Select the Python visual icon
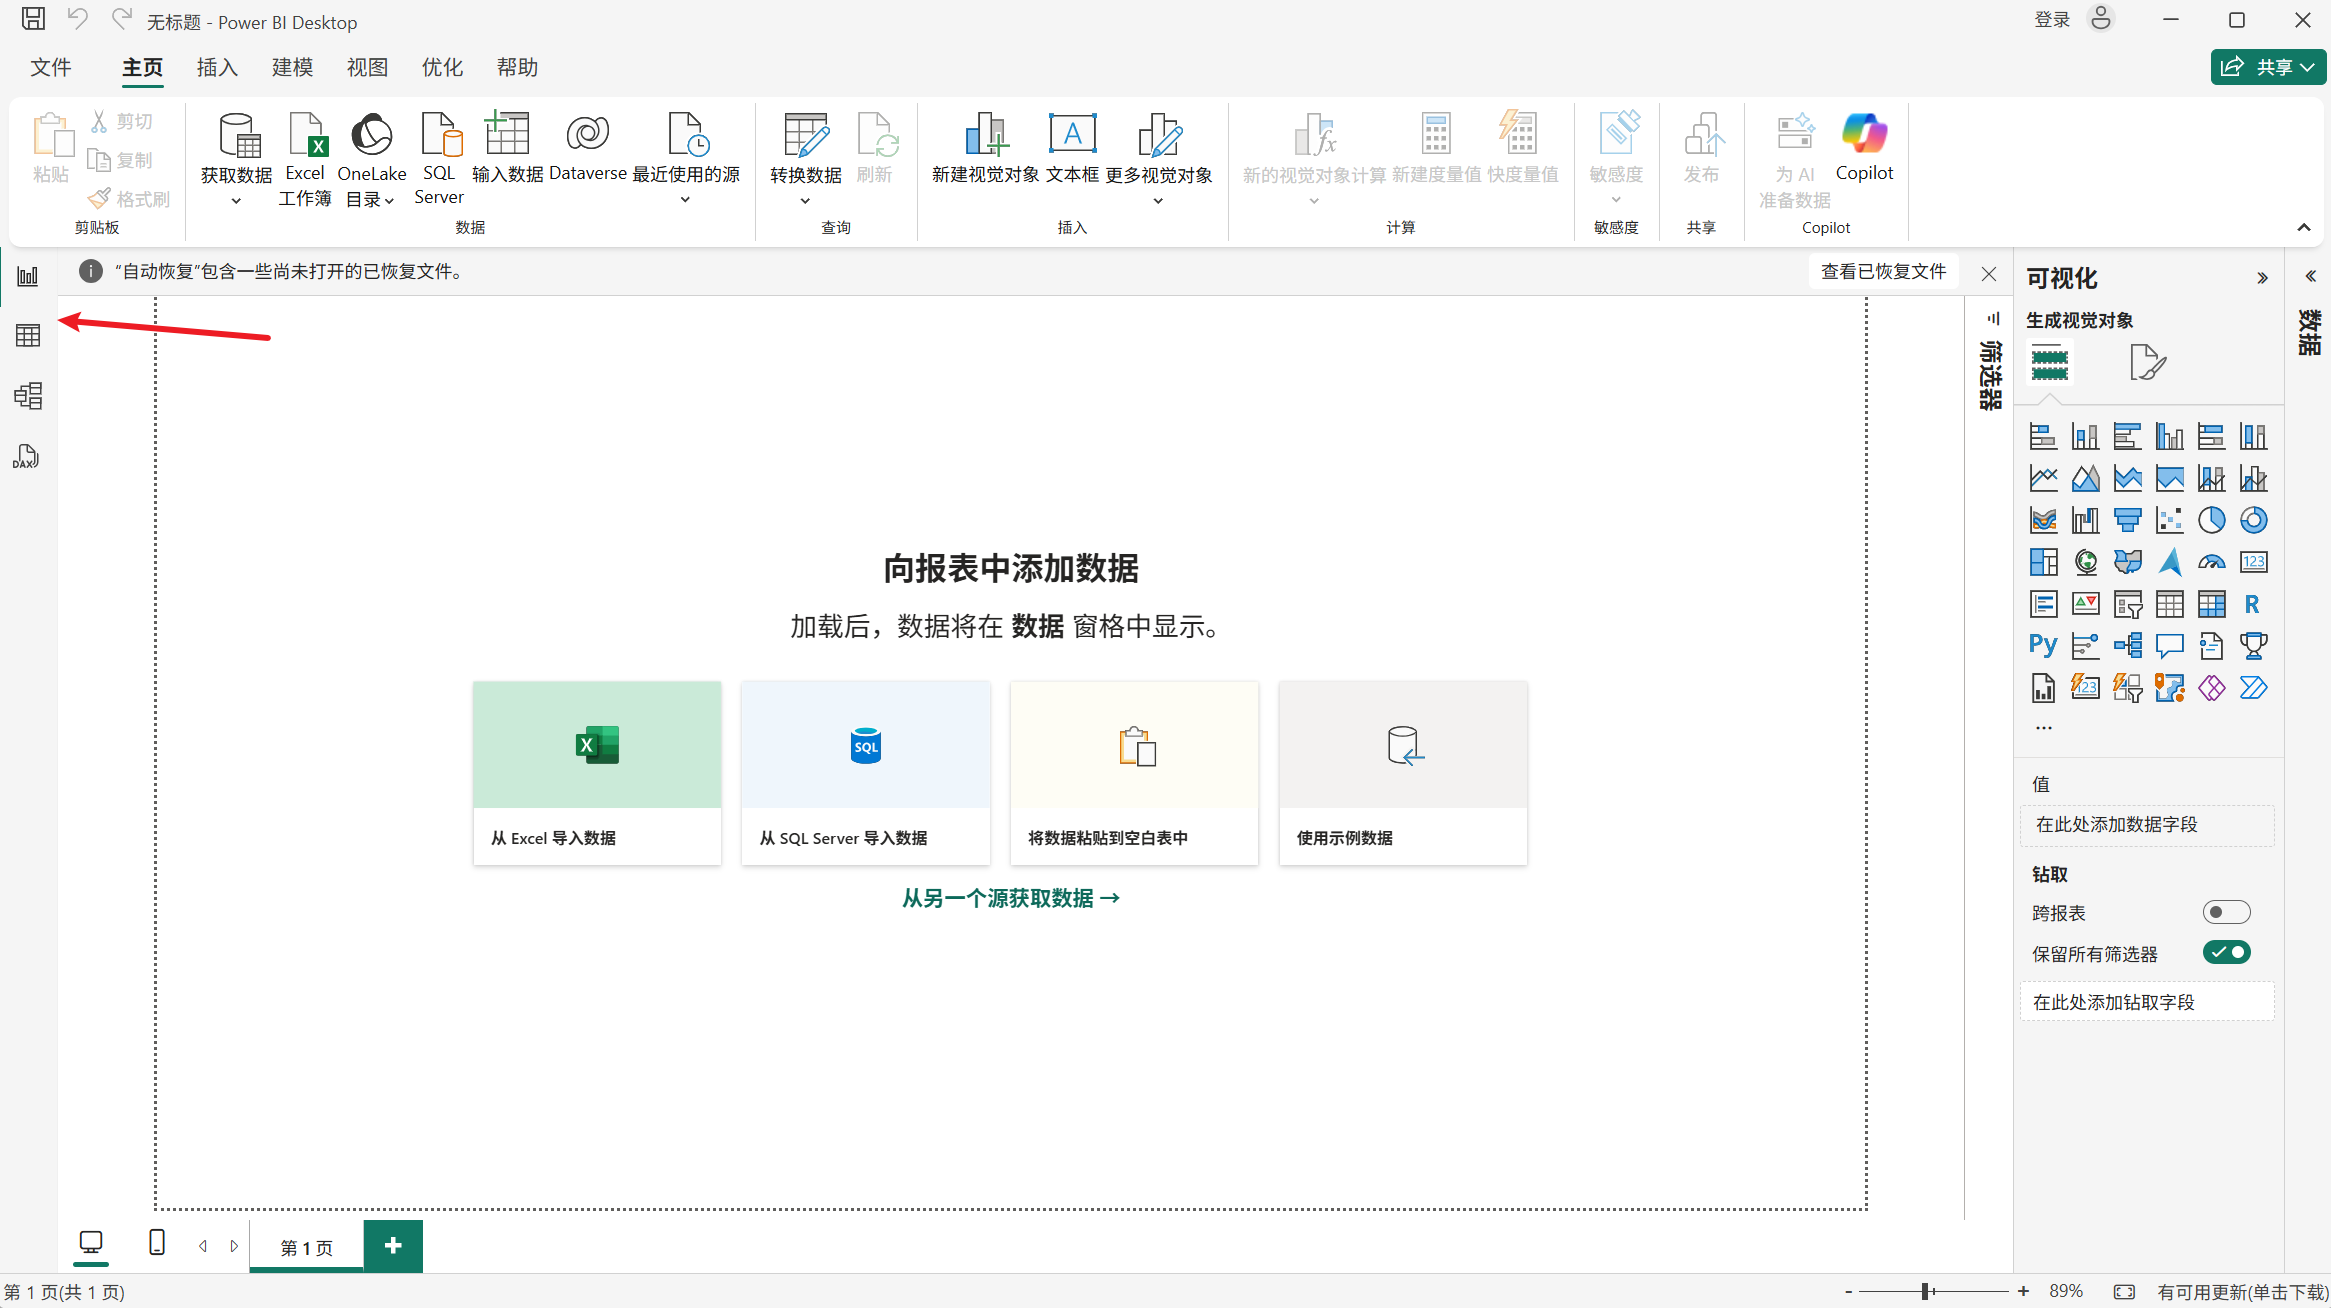Image resolution: width=2331 pixels, height=1308 pixels. (x=2043, y=645)
